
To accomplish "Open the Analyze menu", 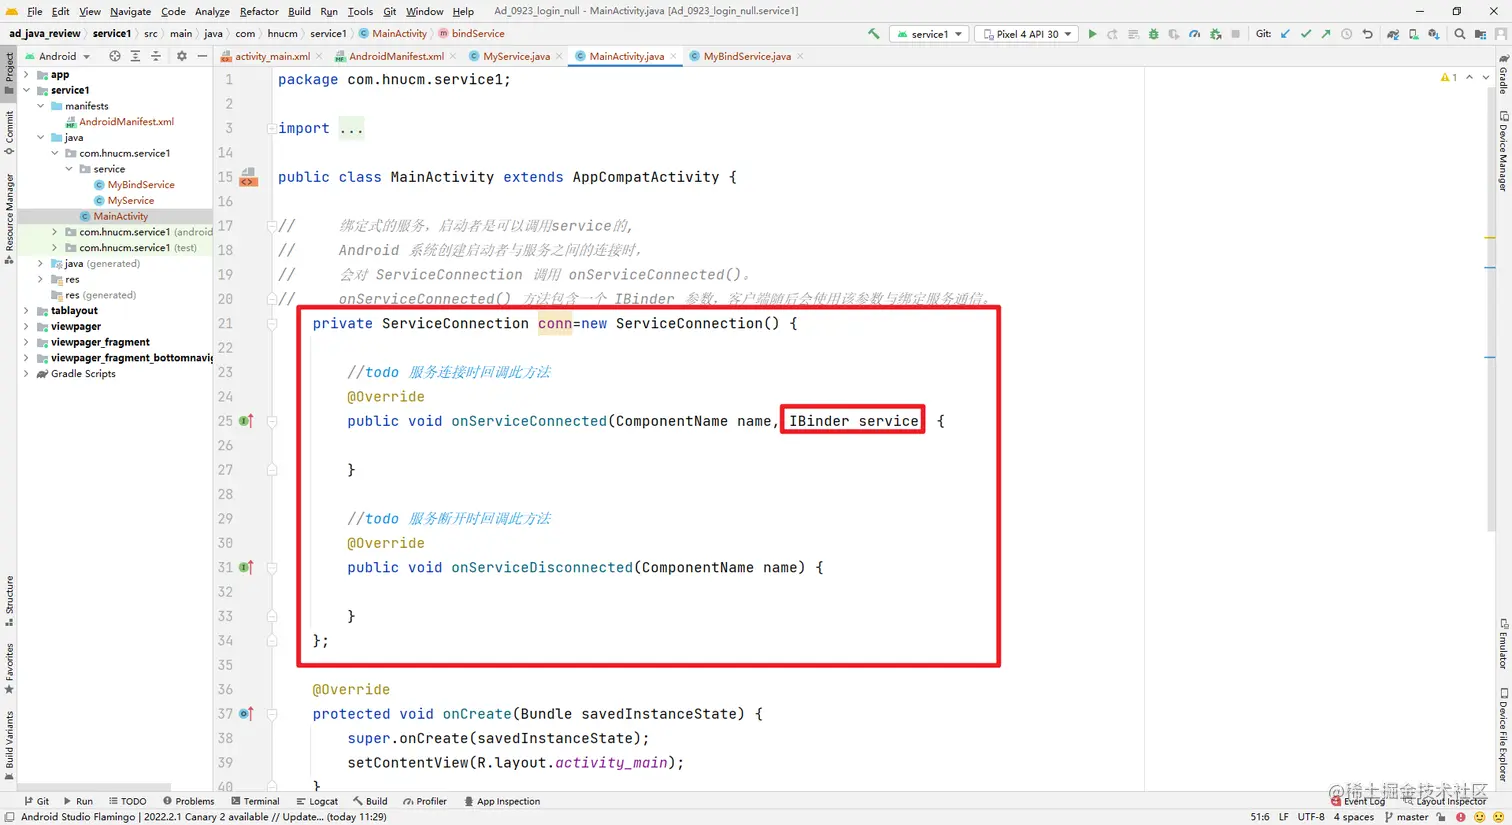I will 212,11.
